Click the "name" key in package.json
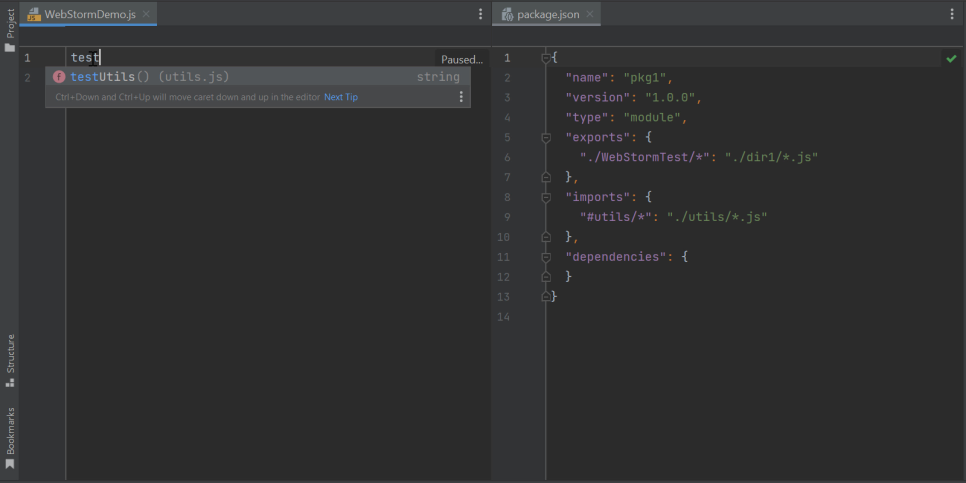 587,78
